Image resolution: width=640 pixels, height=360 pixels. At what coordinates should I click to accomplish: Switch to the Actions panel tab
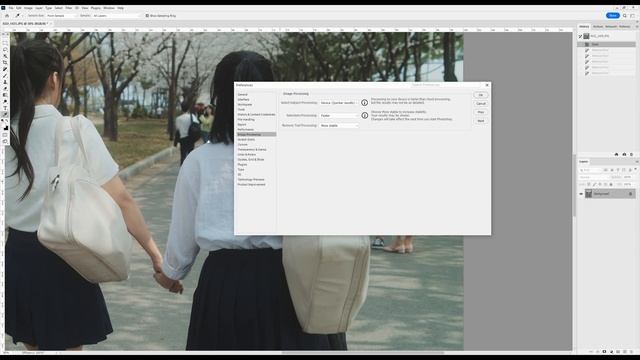click(x=598, y=27)
